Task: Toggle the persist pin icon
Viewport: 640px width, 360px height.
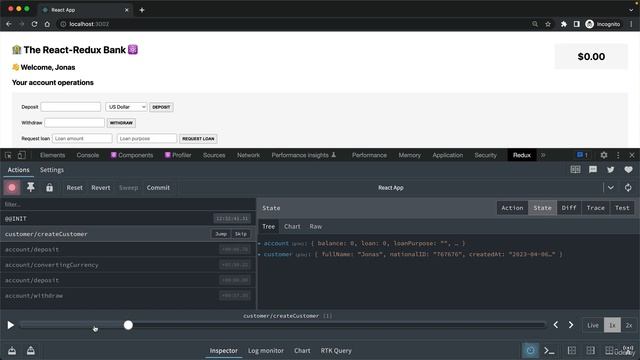Action: click(31, 187)
